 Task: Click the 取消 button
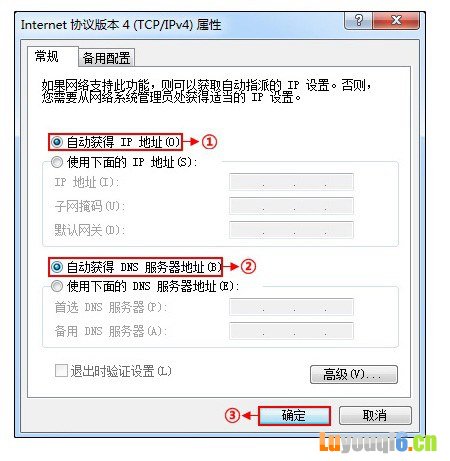coord(375,416)
